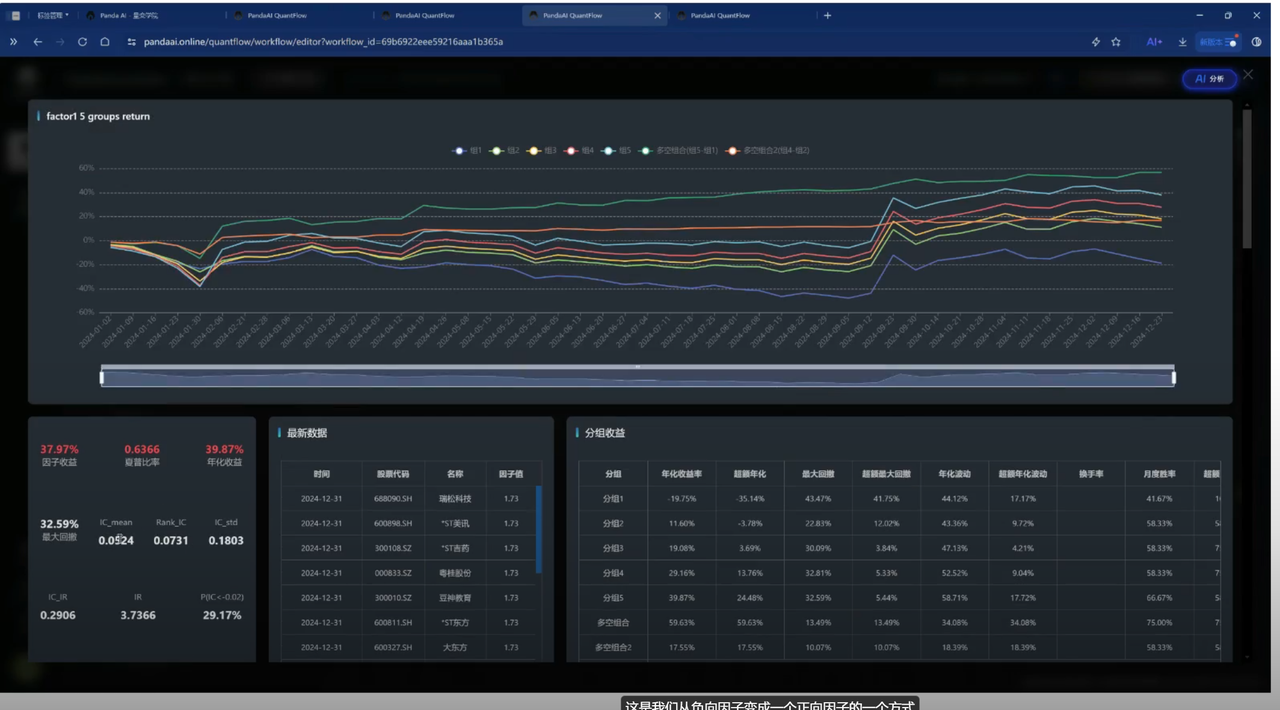This screenshot has height=710, width=1280.
Task: Open the tab group dropdown at top left
Action: point(53,16)
